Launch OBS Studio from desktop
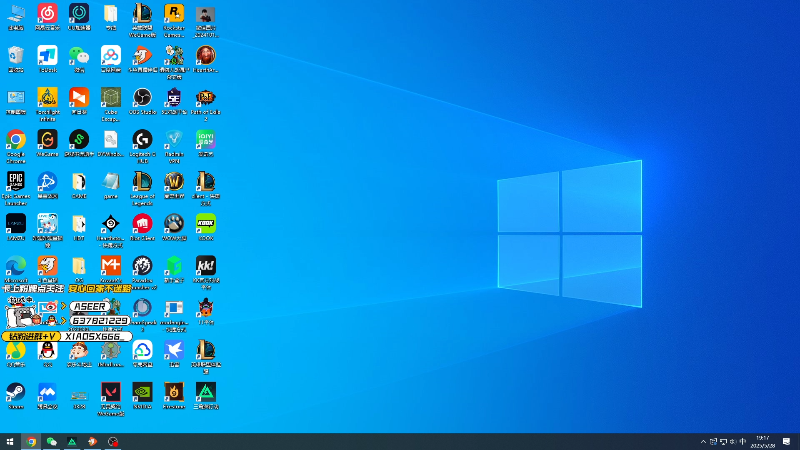Image resolution: width=800 pixels, height=450 pixels. tap(142, 101)
